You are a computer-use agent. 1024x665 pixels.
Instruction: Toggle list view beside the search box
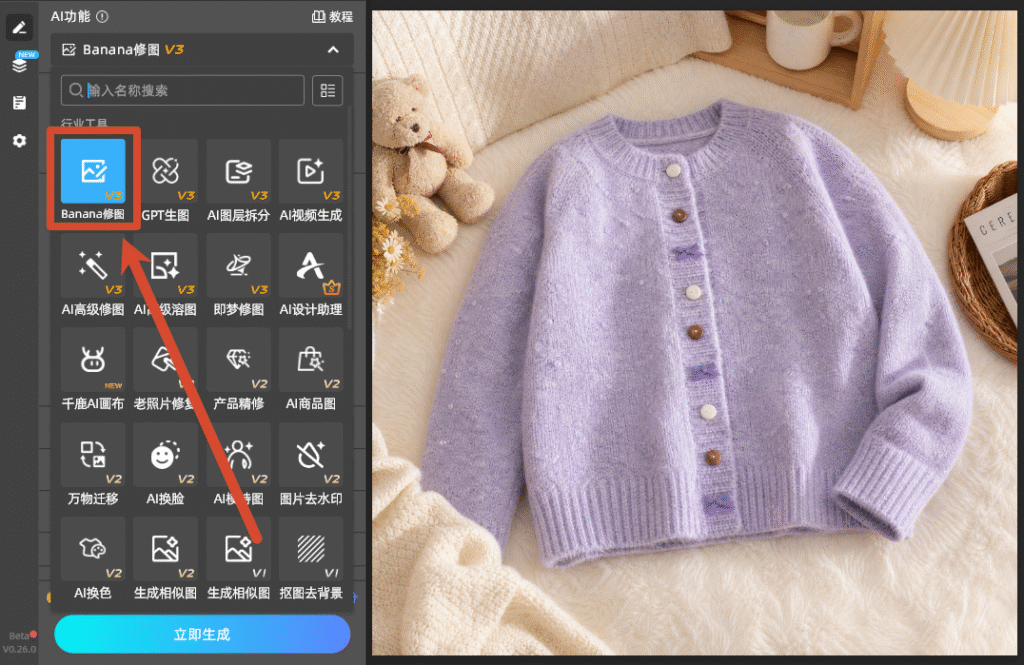click(x=328, y=90)
